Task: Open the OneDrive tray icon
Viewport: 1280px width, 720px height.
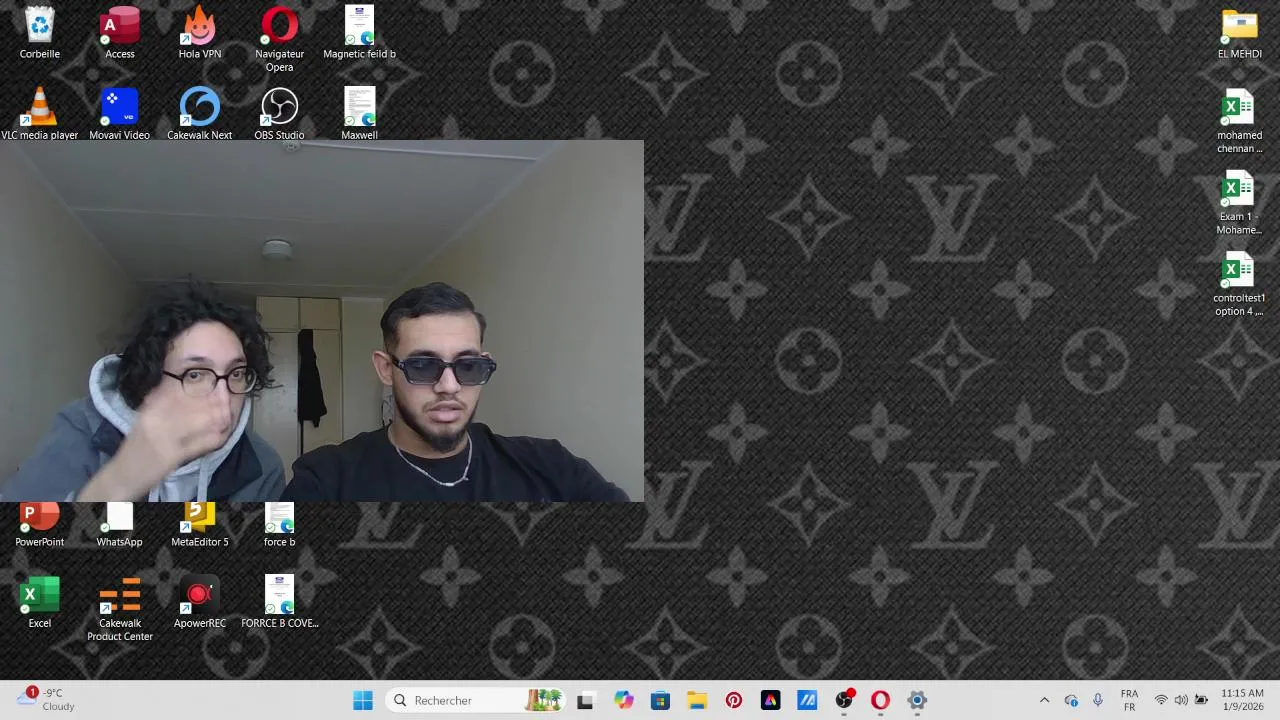Action: (1071, 701)
